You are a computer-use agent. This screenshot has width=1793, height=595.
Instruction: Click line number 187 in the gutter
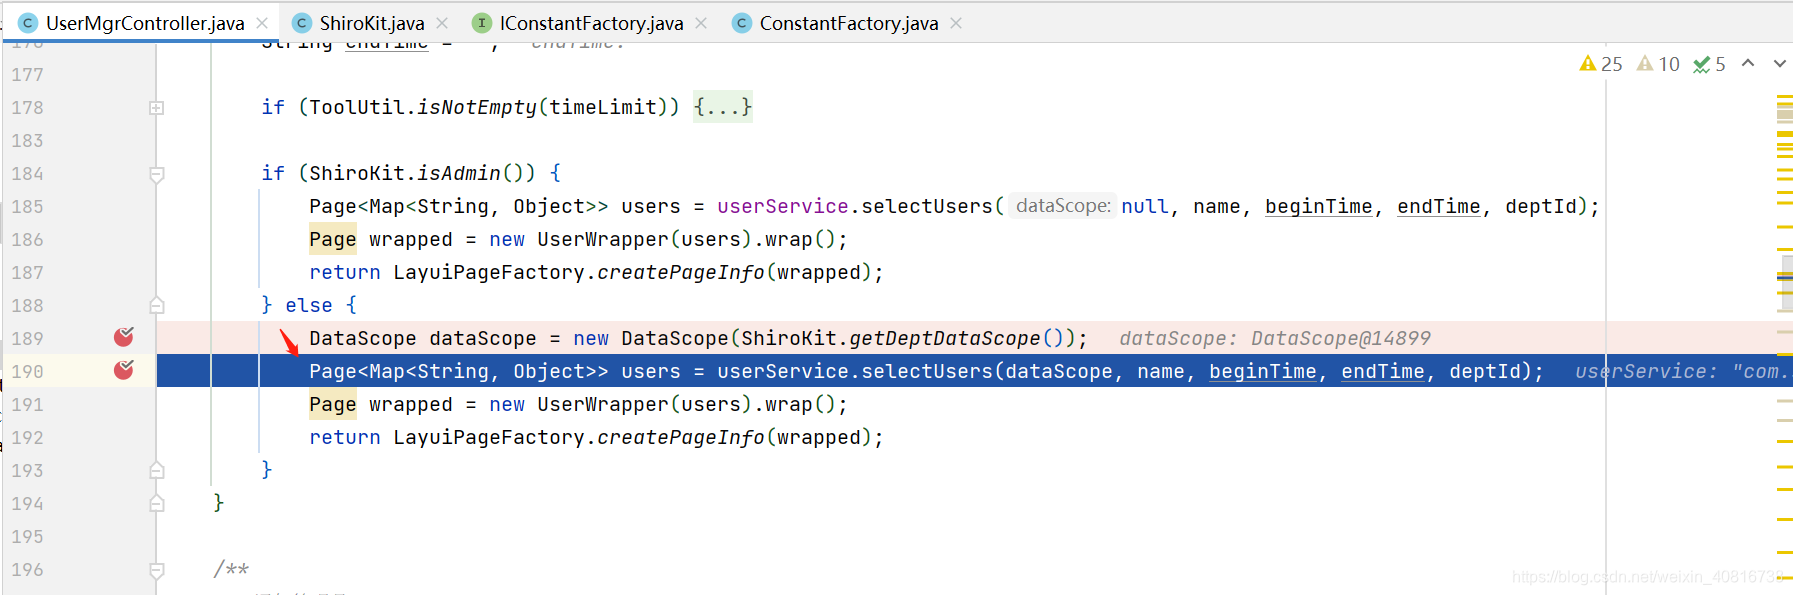[27, 272]
